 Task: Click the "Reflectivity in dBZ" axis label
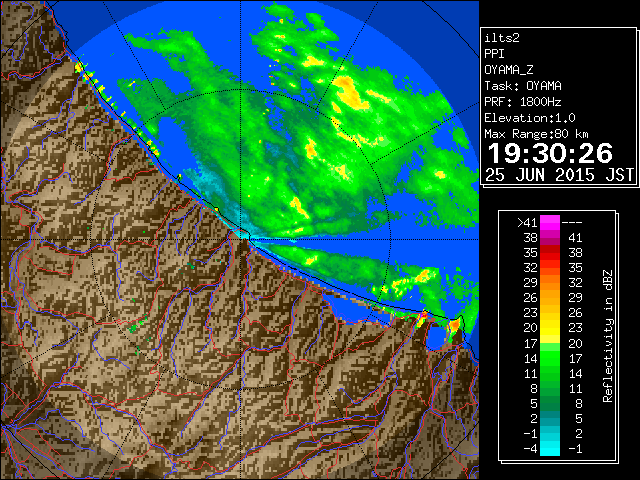pos(608,336)
